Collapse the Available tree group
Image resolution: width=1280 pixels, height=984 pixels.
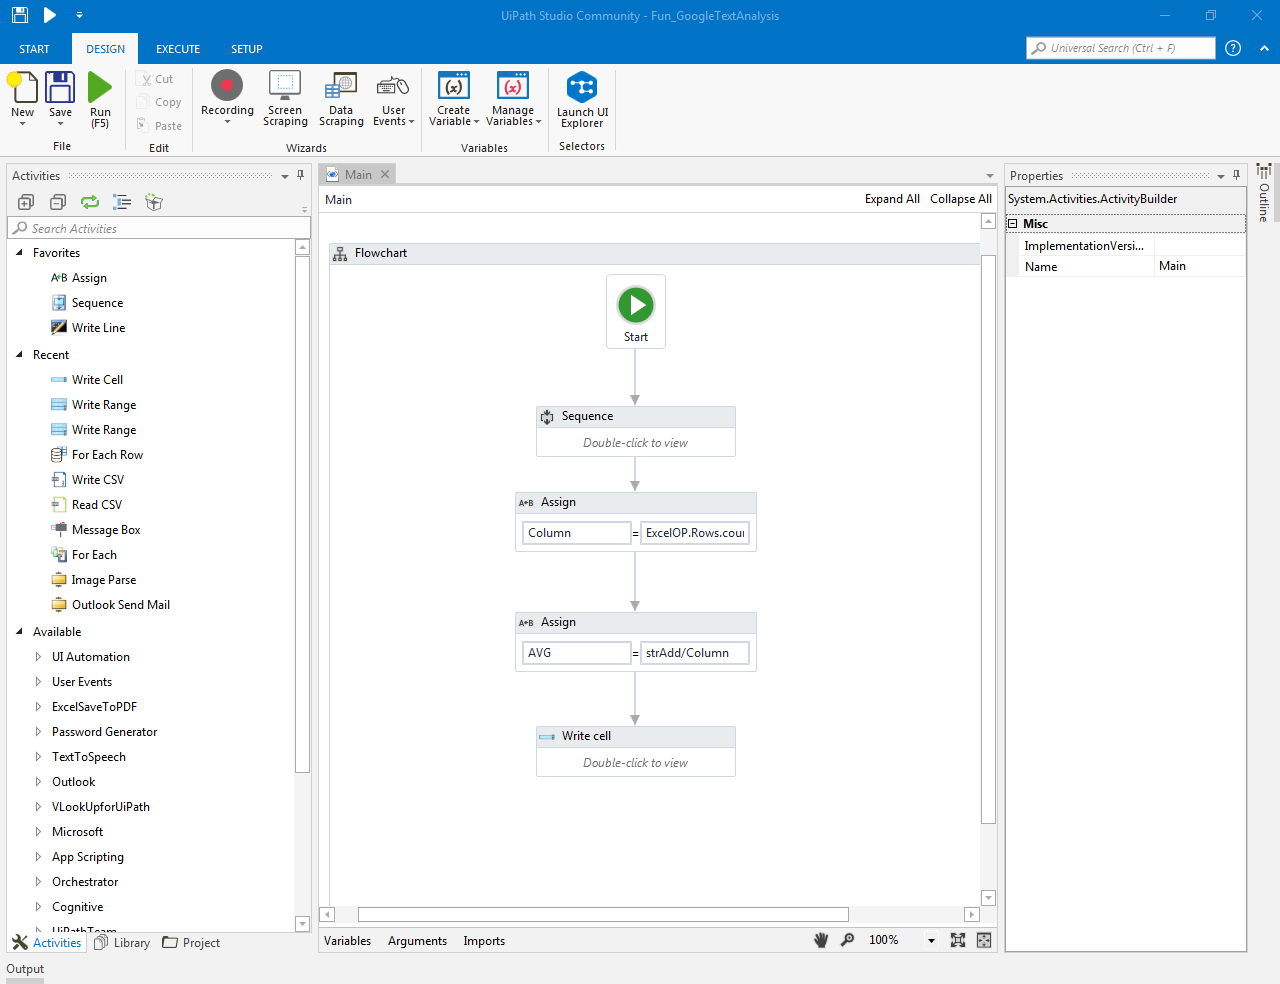tap(19, 632)
